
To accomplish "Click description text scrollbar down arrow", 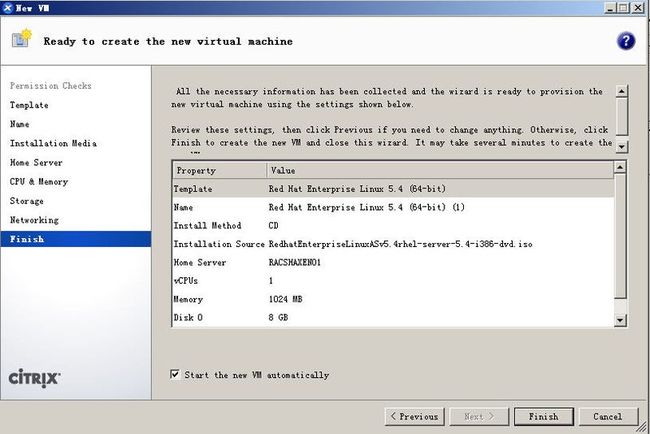I will click(x=621, y=146).
